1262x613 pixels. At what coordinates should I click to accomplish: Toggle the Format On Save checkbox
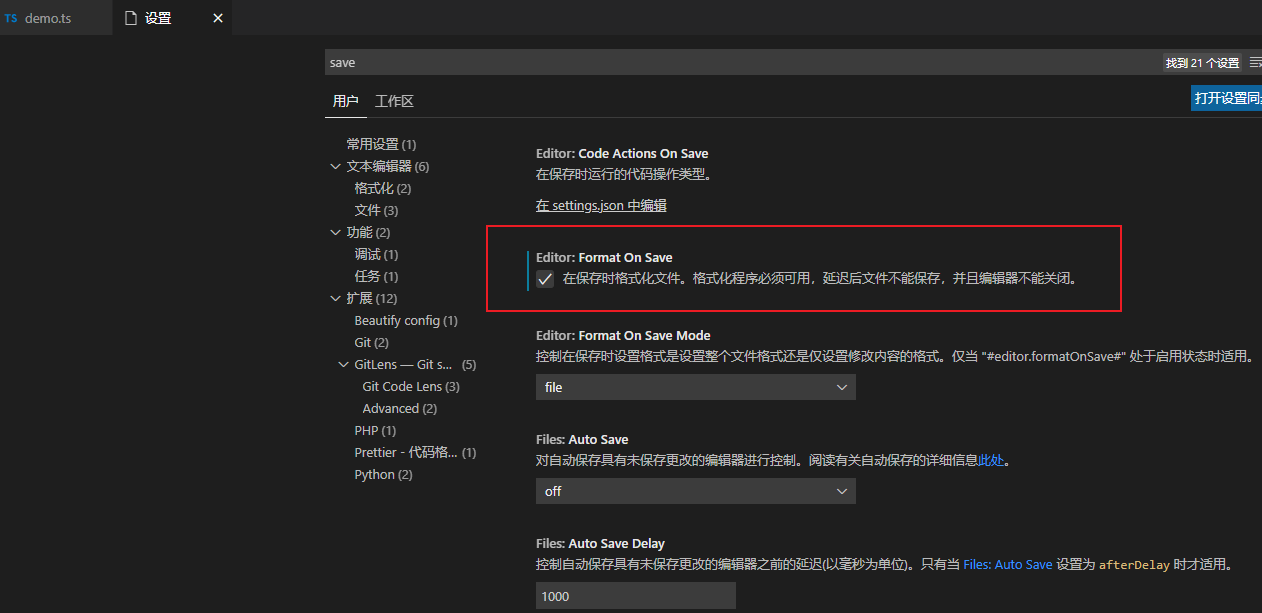click(545, 279)
